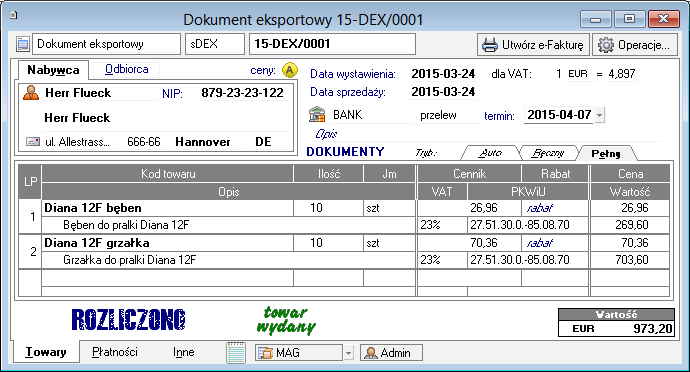Open the Płatności bottom tab

click(114, 352)
